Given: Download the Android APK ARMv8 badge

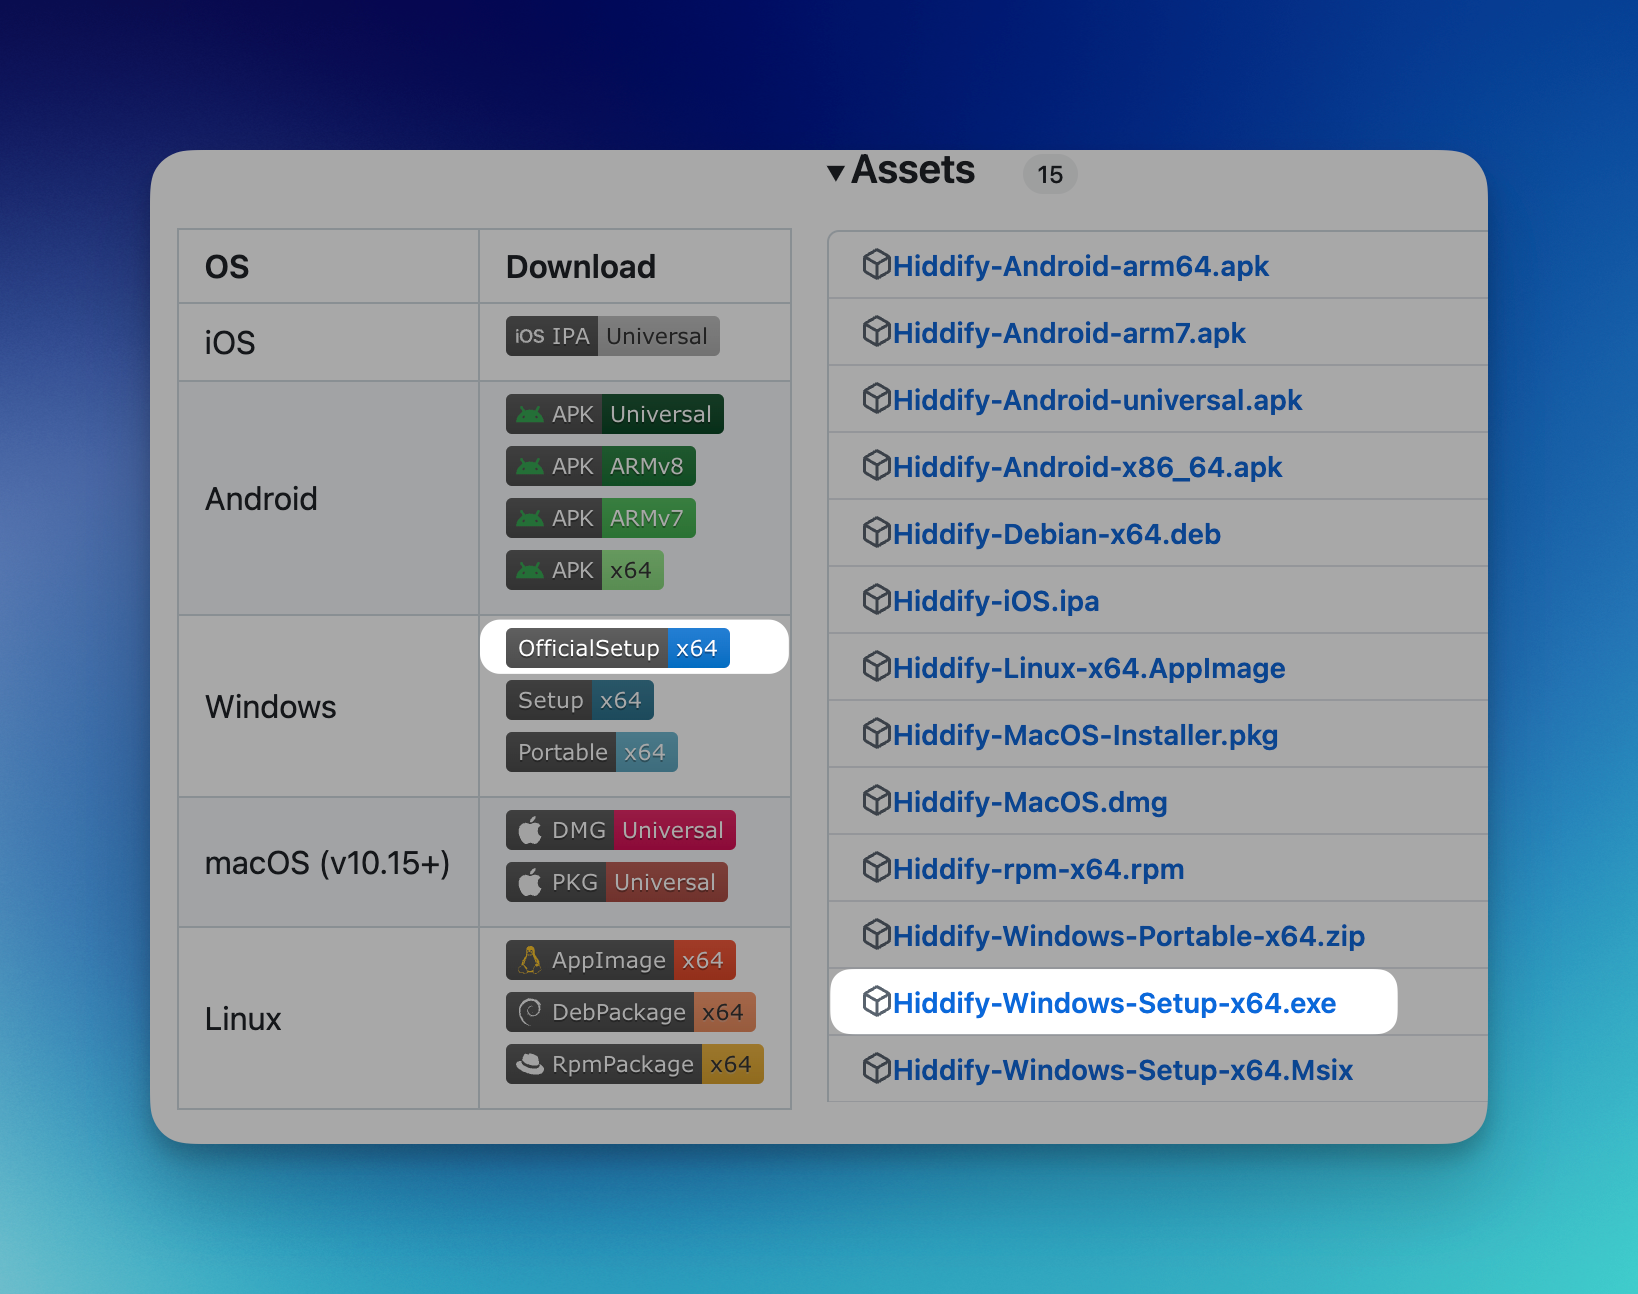Looking at the screenshot, I should (600, 466).
